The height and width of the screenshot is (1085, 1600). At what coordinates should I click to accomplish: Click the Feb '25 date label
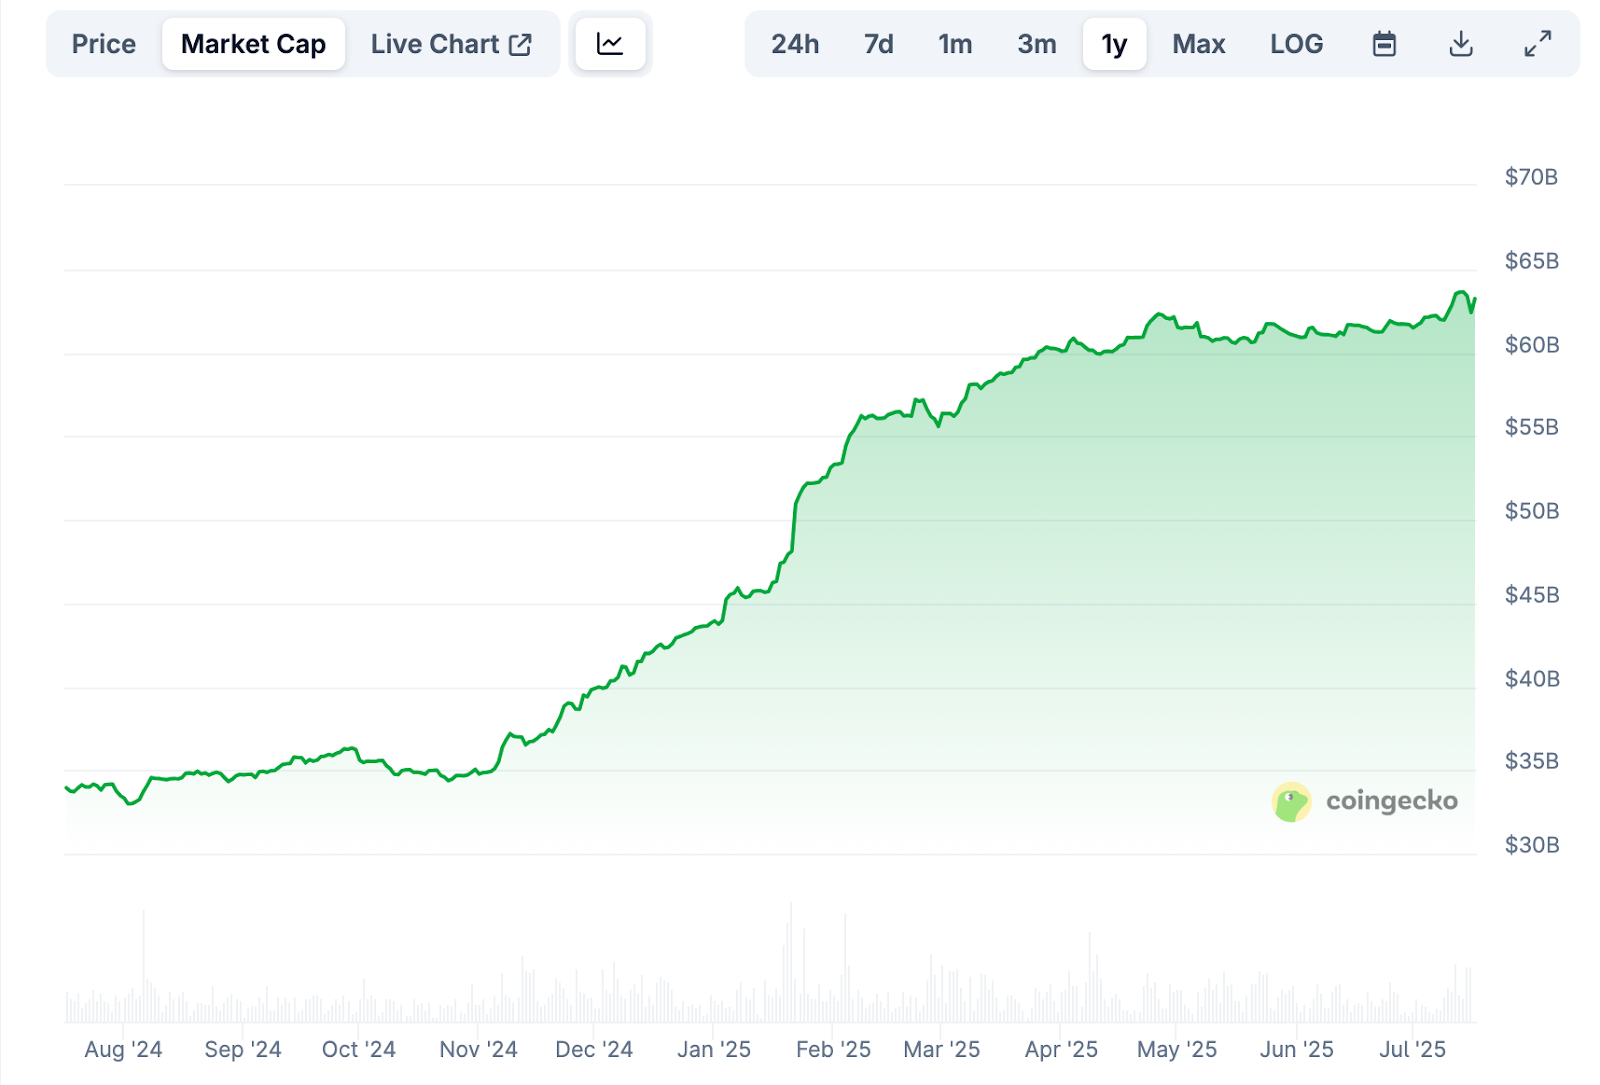click(x=833, y=1049)
